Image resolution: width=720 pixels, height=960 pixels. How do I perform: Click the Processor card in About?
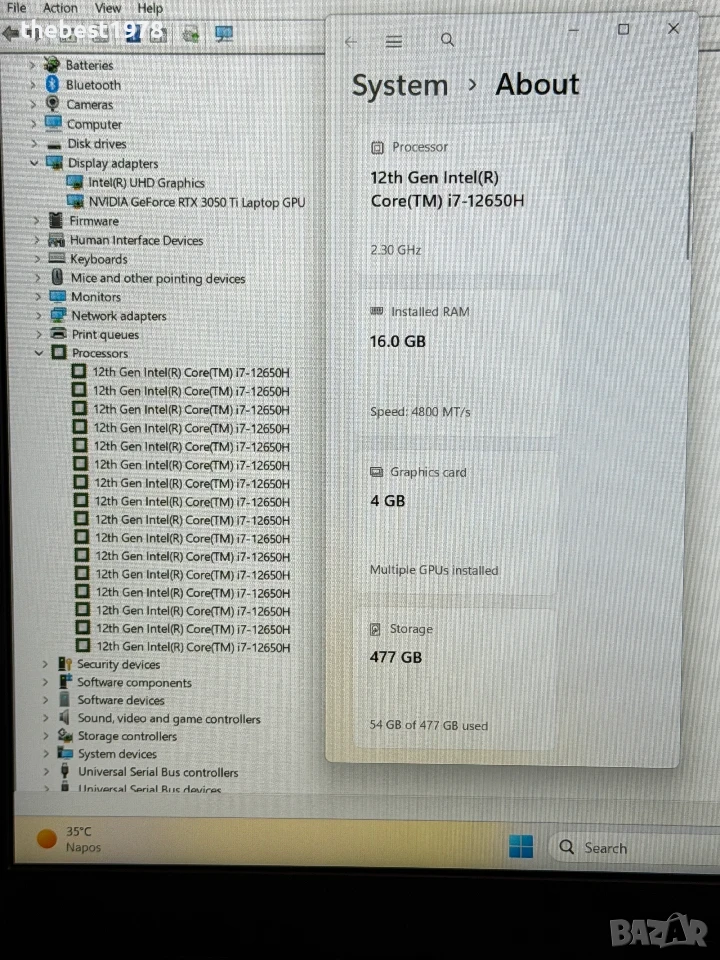tap(458, 200)
